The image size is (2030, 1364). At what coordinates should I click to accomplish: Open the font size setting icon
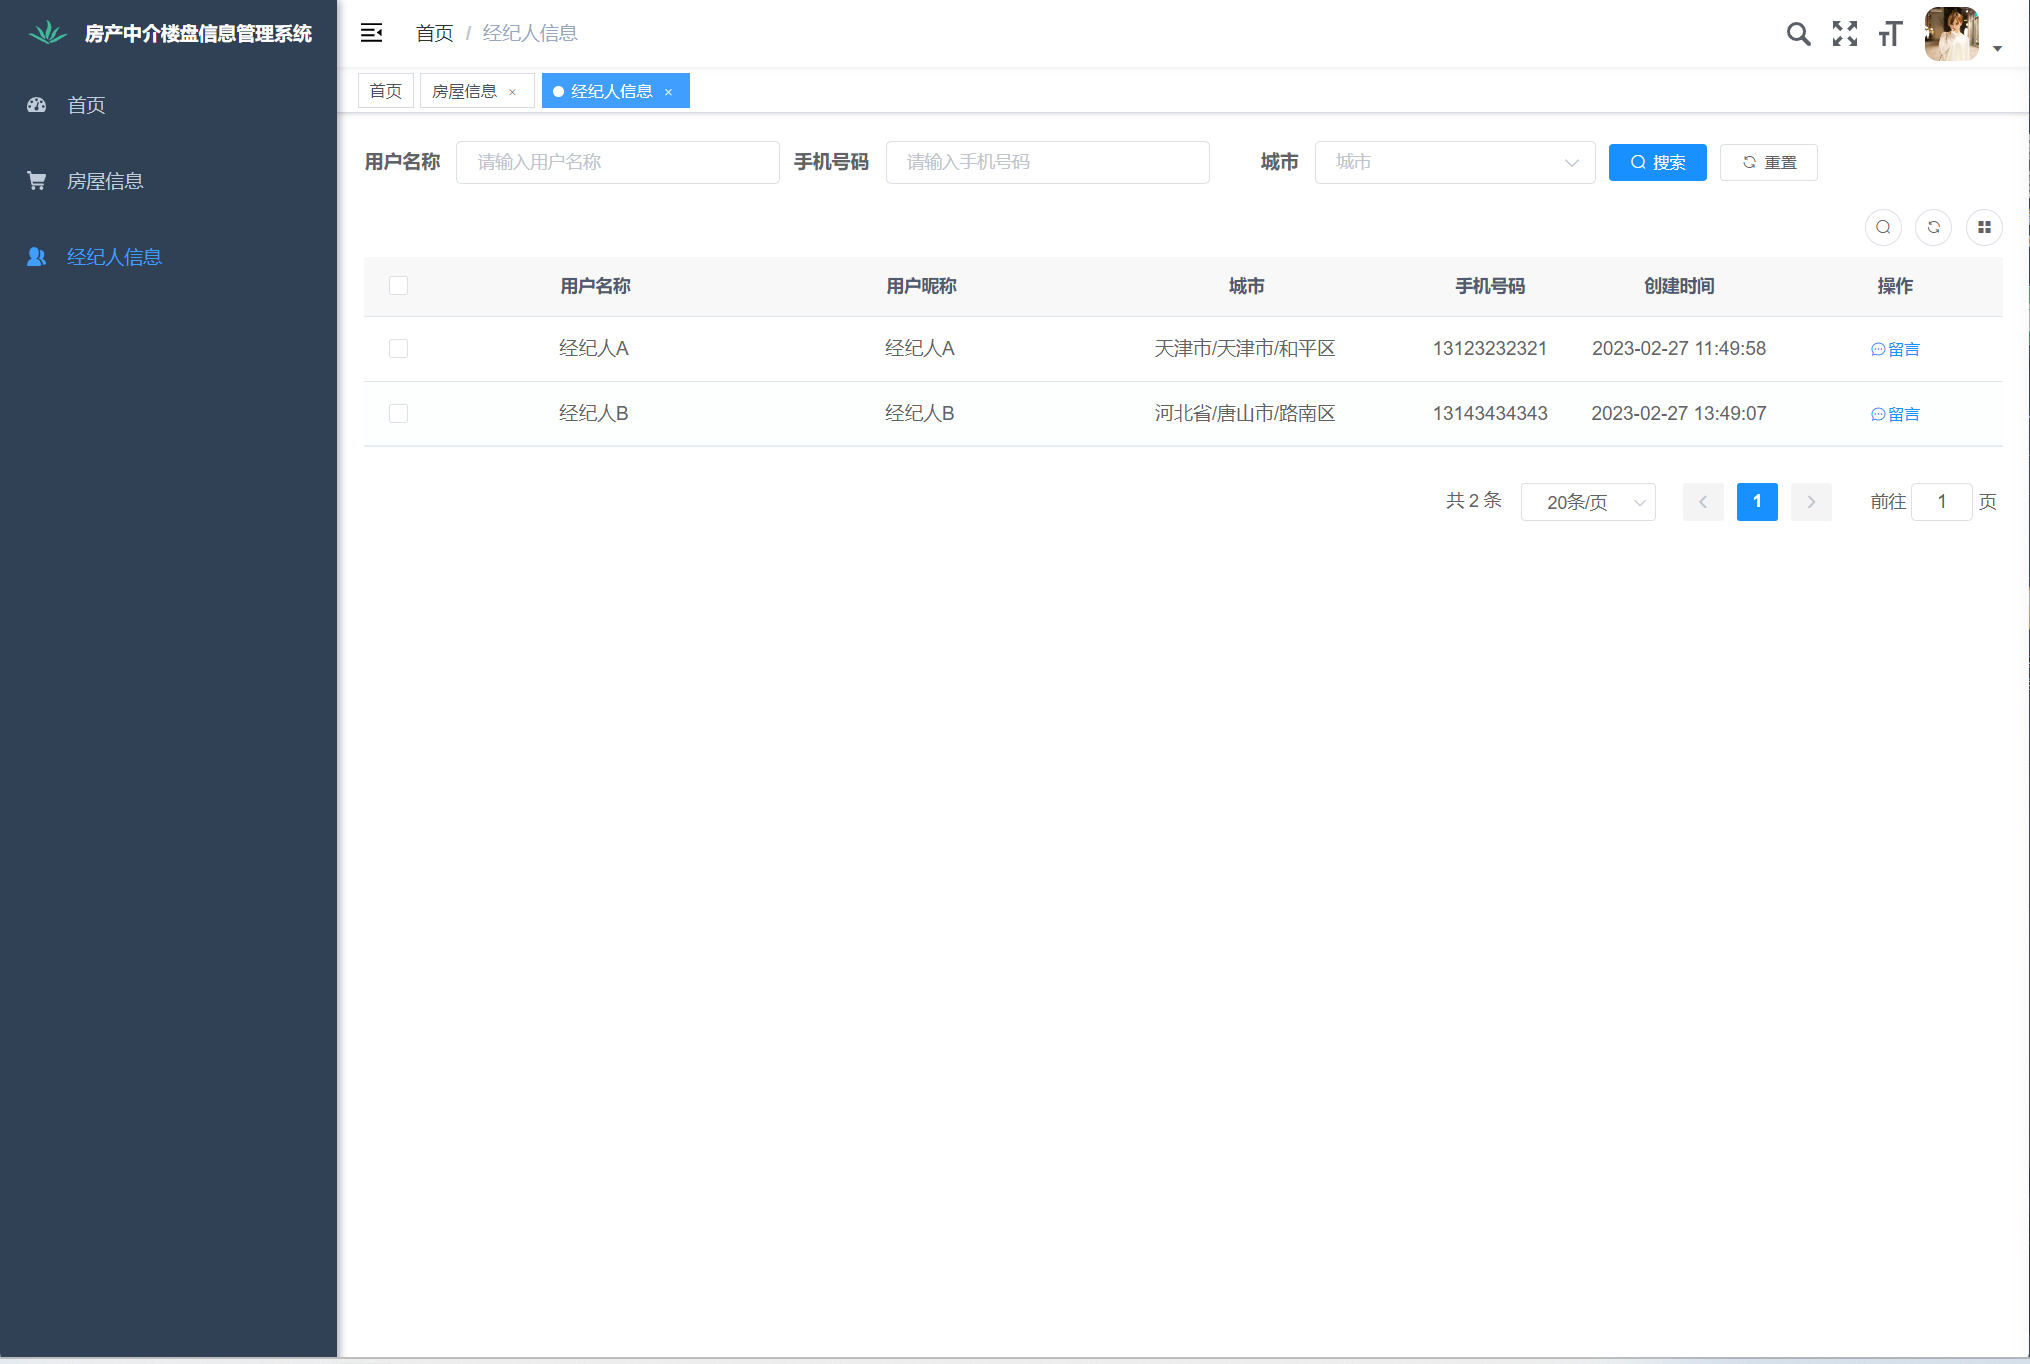(x=1889, y=34)
